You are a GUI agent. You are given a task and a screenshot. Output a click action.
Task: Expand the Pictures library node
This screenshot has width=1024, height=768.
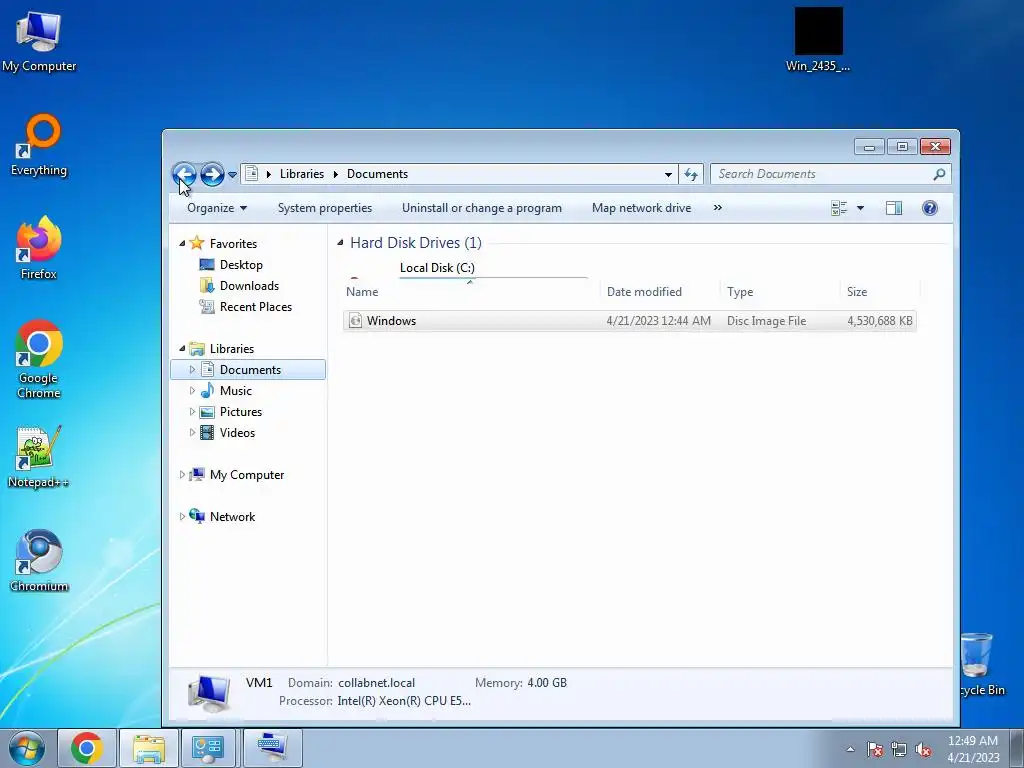[x=192, y=411]
